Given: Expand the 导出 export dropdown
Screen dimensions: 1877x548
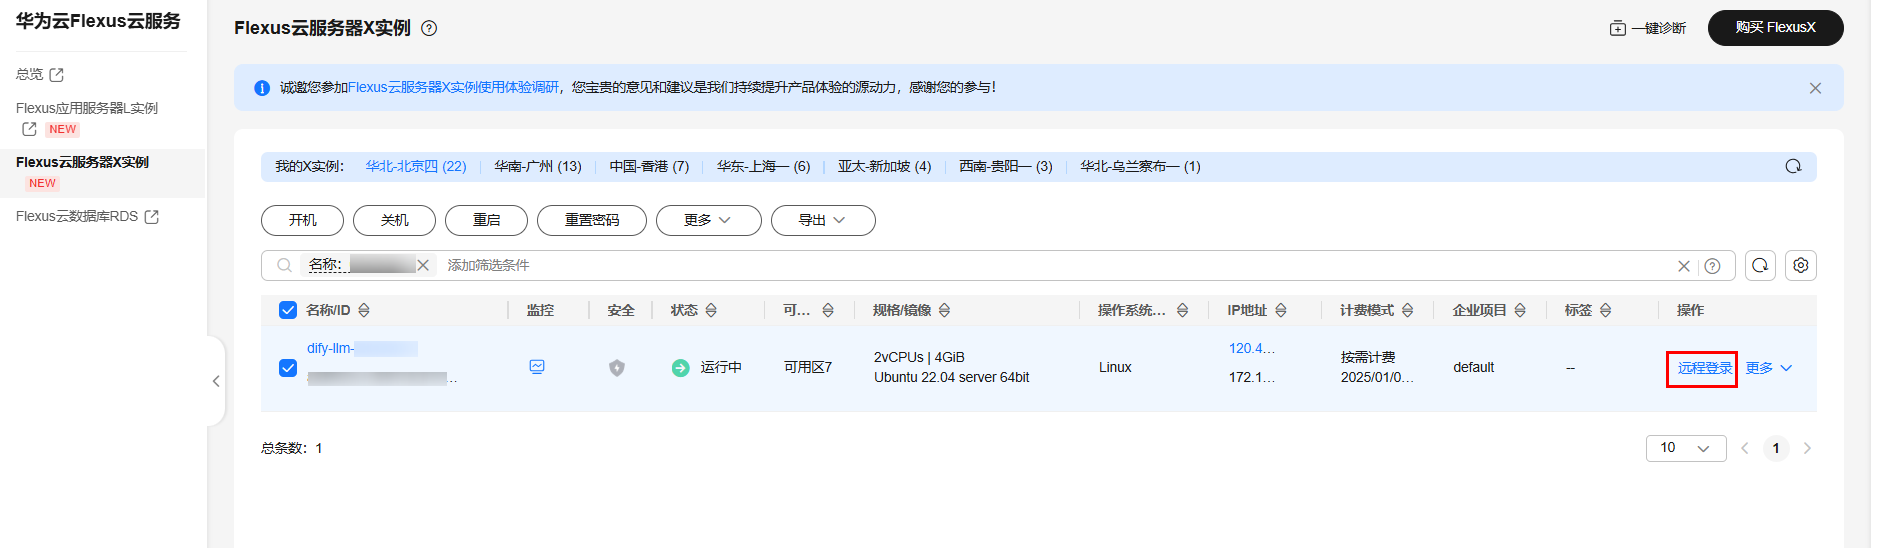Looking at the screenshot, I should point(823,220).
